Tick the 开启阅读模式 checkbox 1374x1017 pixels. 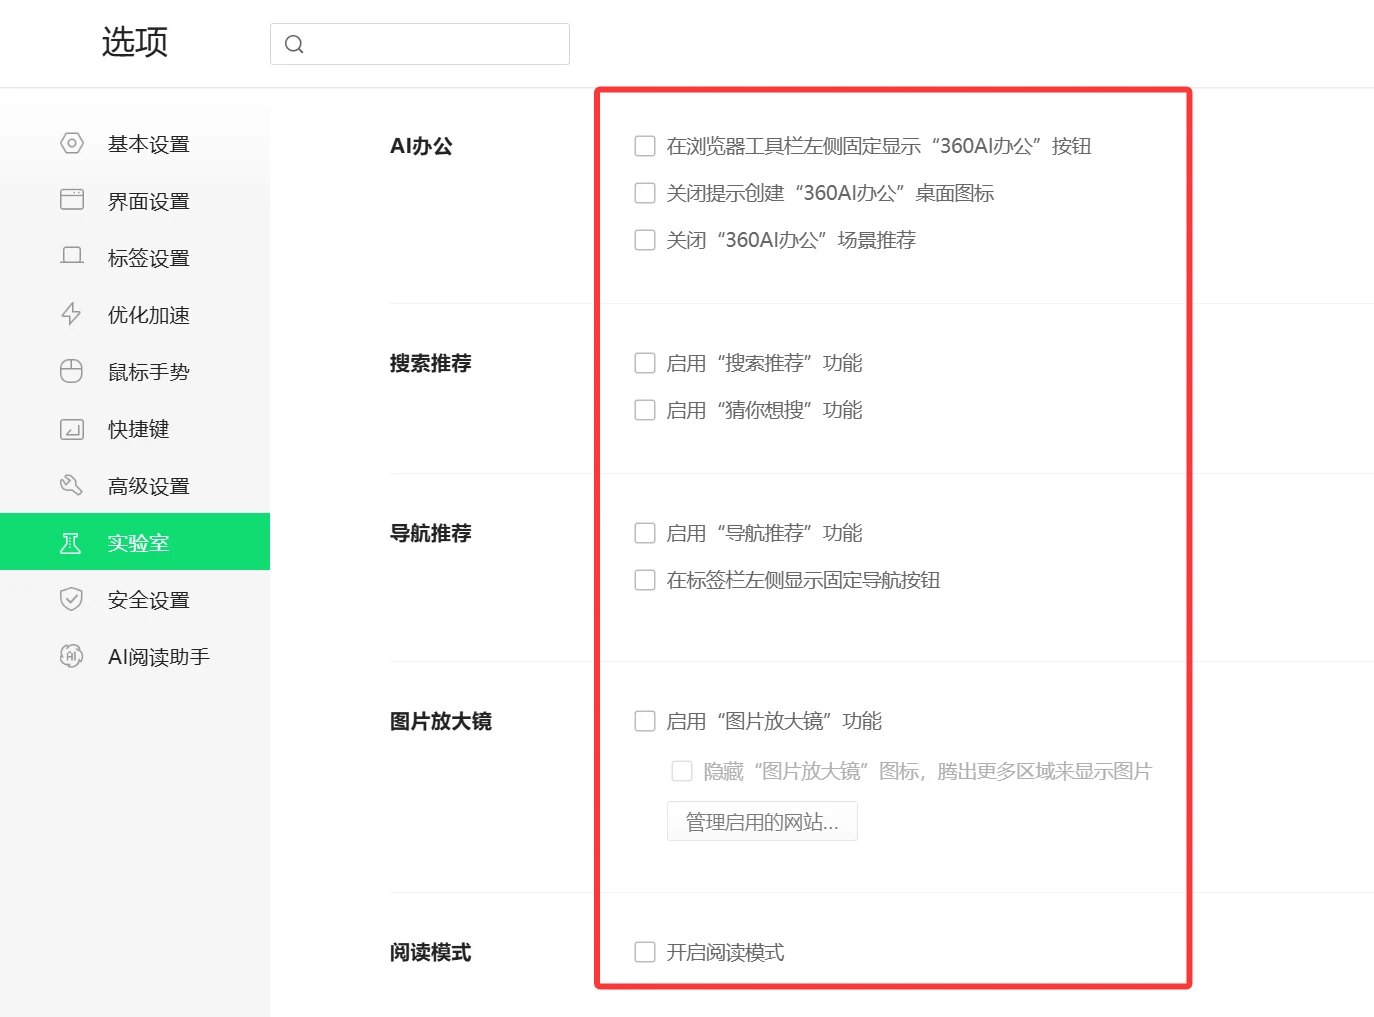coord(645,952)
